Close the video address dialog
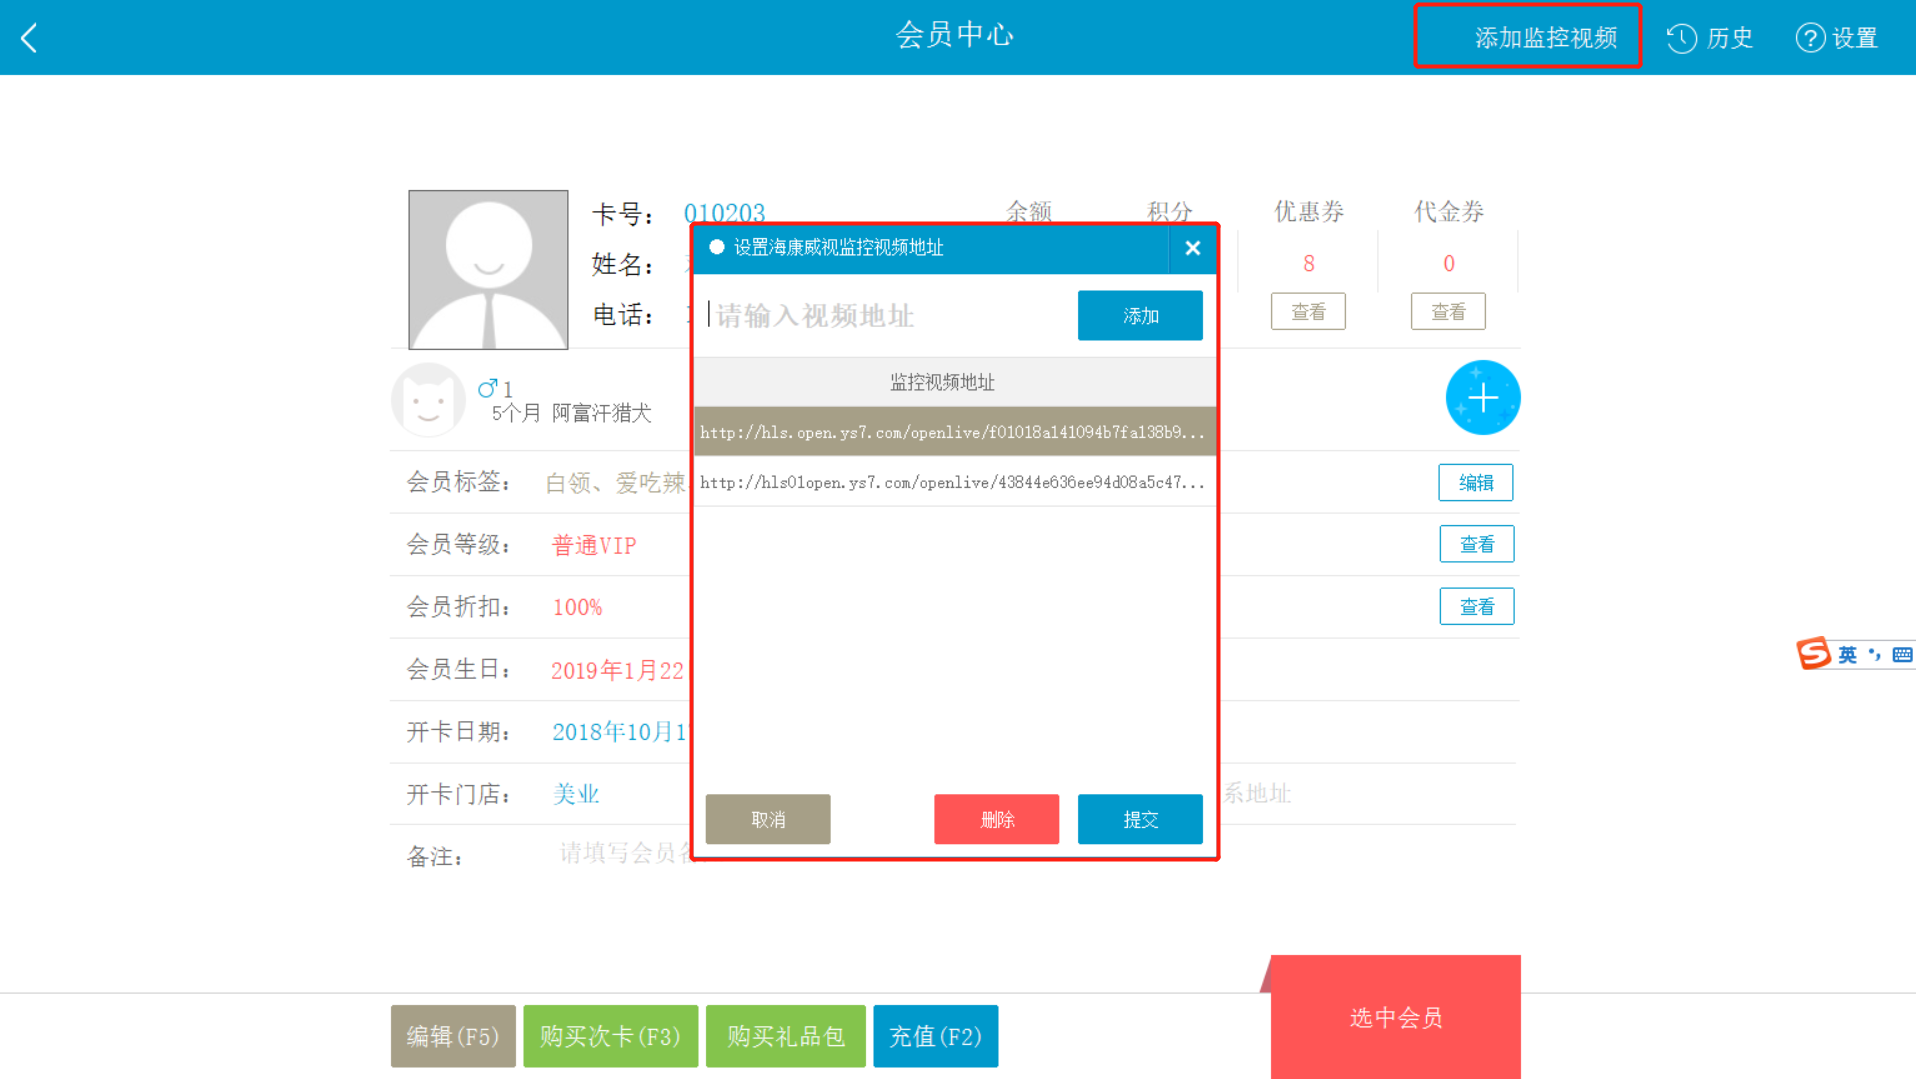 [1192, 248]
